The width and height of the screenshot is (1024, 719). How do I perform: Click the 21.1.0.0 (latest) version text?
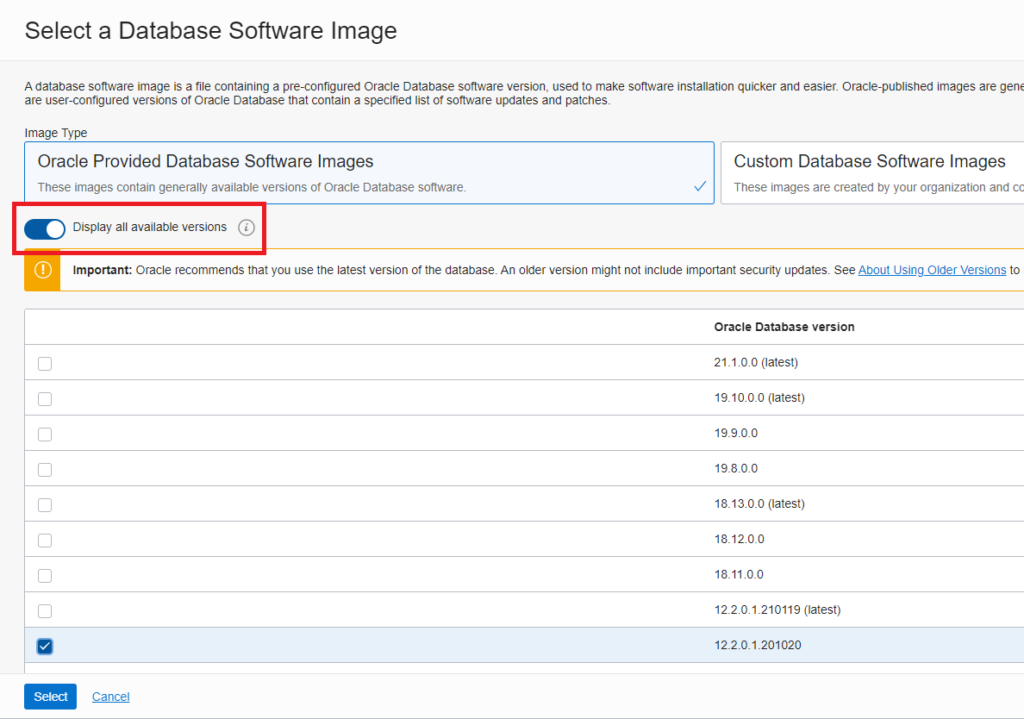(x=756, y=362)
